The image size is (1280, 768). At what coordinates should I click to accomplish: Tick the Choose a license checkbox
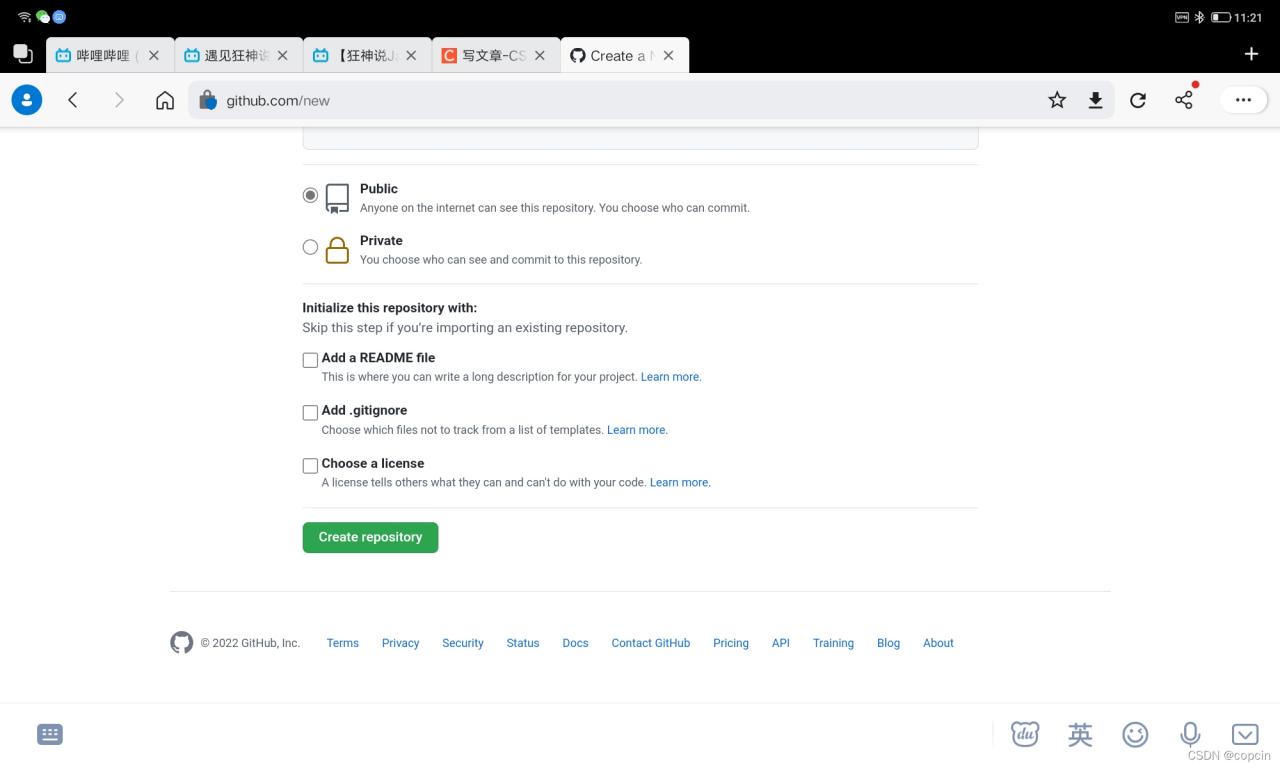[x=310, y=466]
